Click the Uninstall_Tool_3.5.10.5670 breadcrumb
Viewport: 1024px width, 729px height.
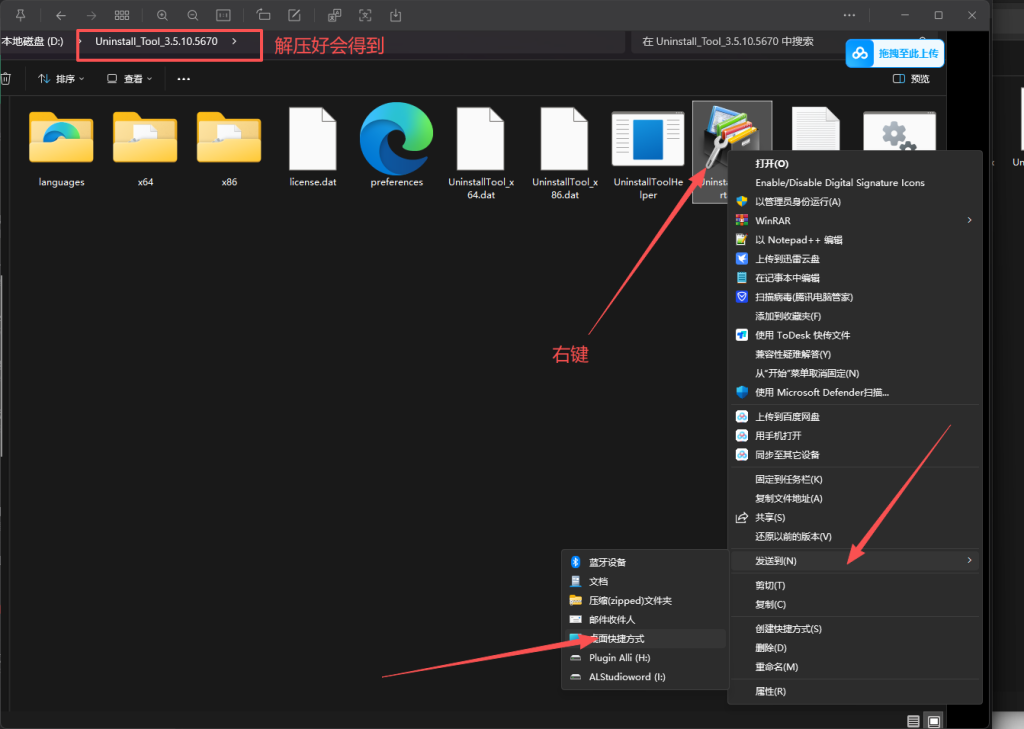tap(156, 41)
